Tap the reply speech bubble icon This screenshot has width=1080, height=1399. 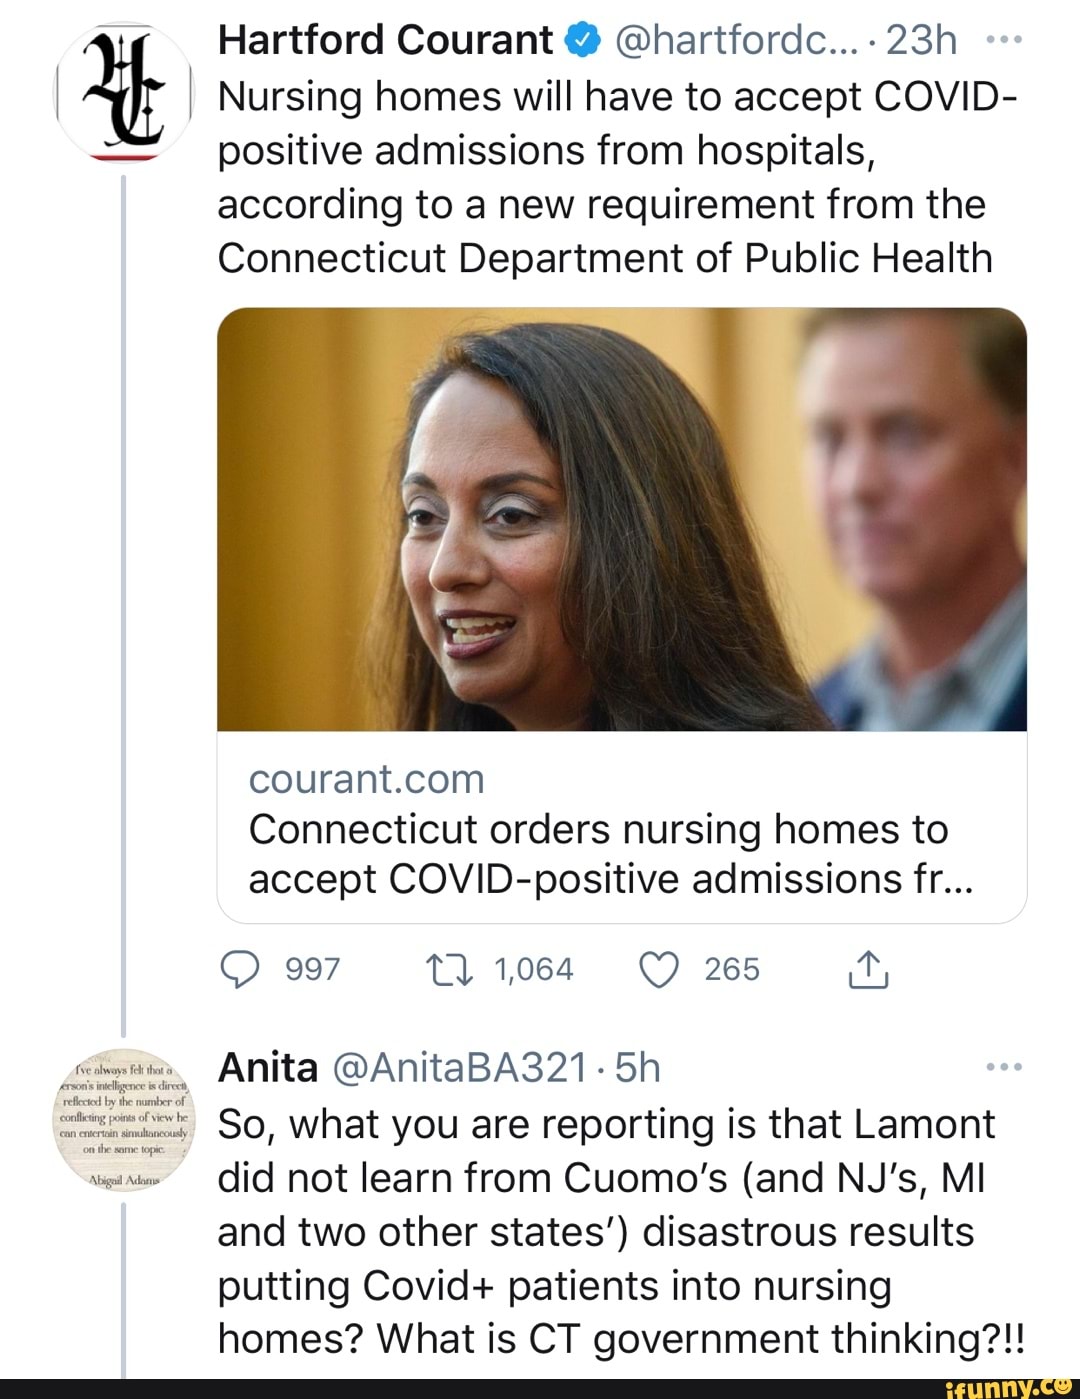click(x=240, y=969)
